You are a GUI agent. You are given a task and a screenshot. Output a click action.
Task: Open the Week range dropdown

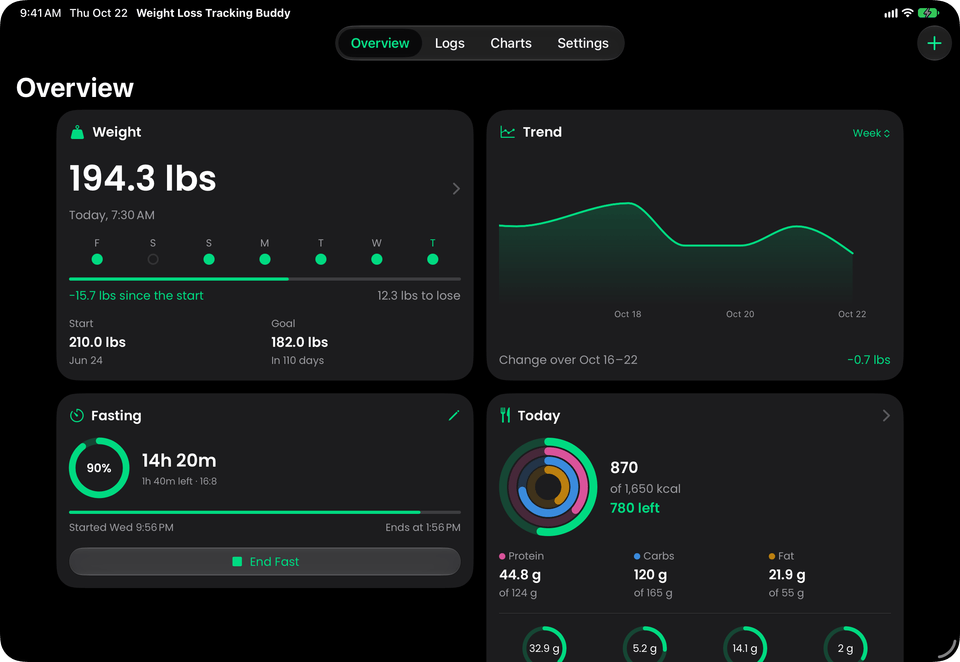click(x=871, y=133)
